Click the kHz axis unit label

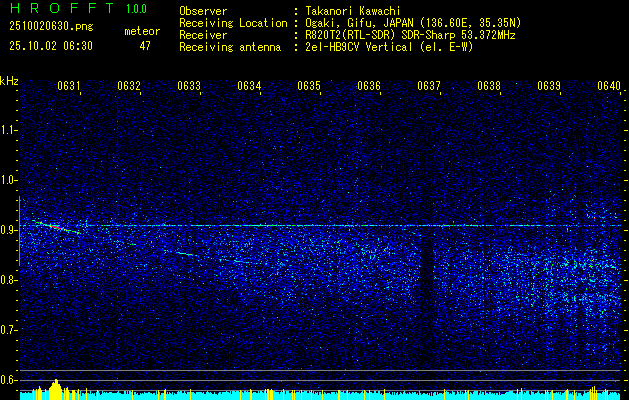tap(9, 81)
